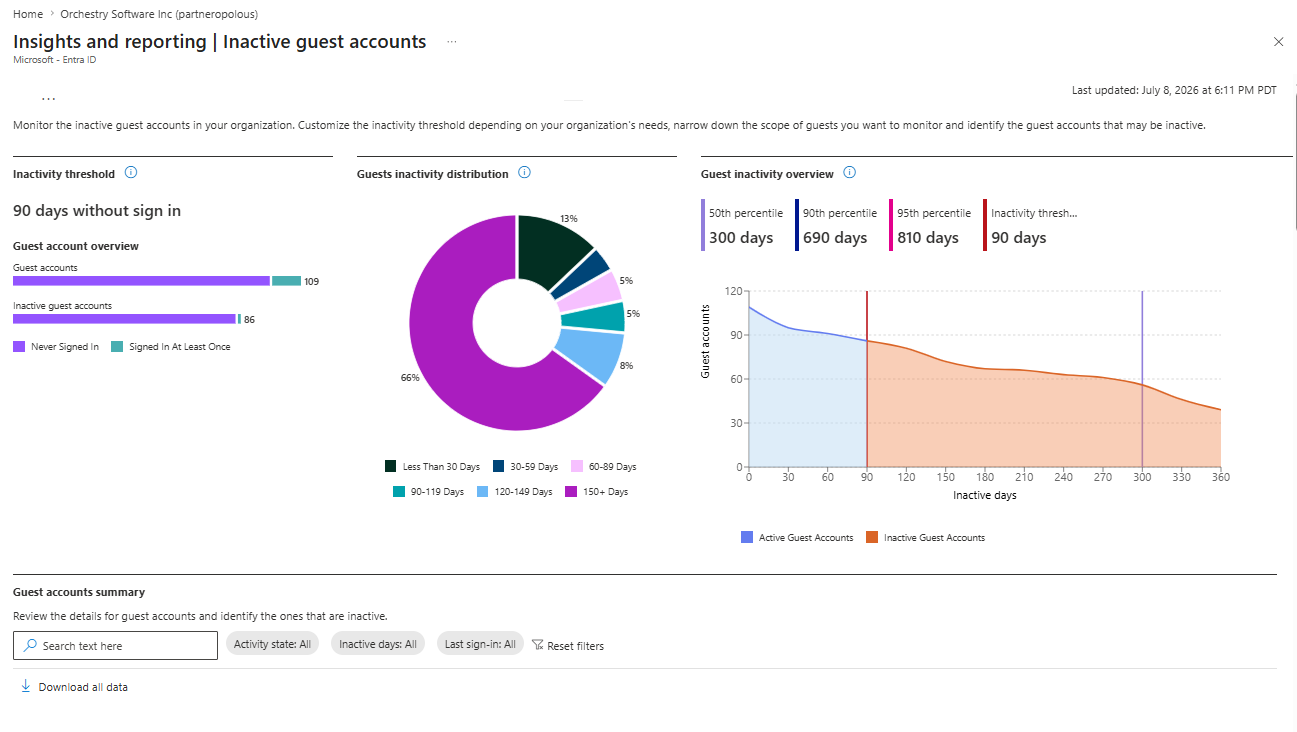The height and width of the screenshot is (732, 1297).
Task: Close the Inactive guest accounts blade
Action: click(x=1278, y=42)
